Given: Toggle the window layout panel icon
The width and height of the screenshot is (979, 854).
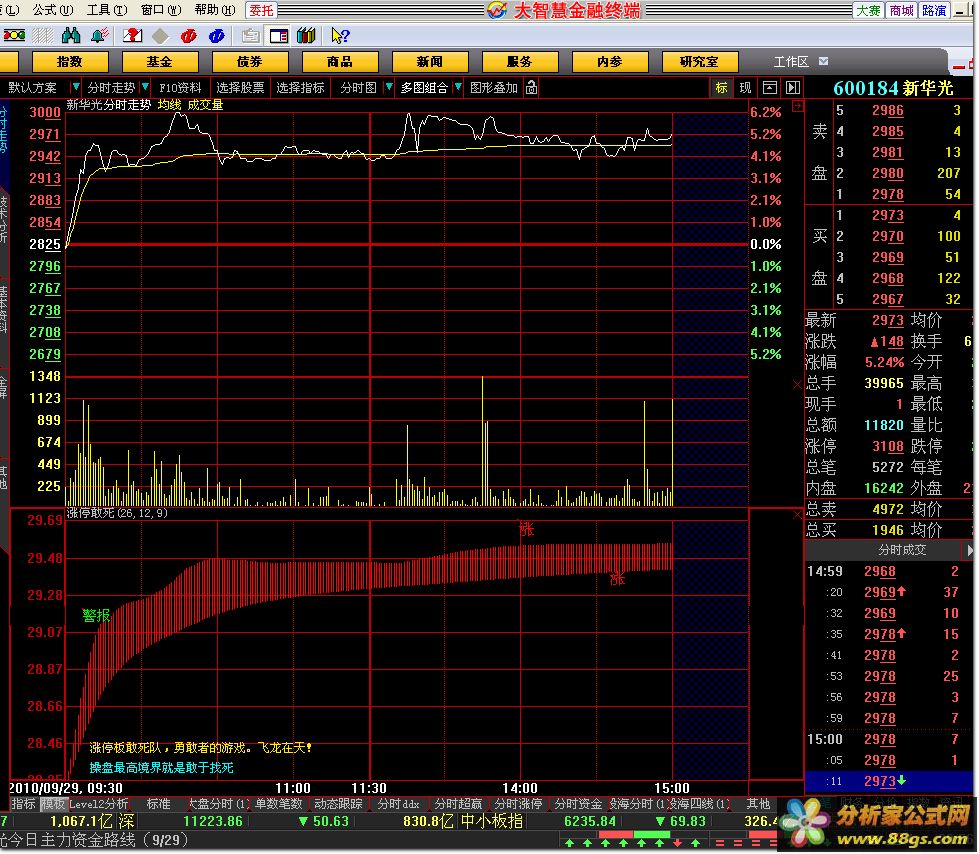Looking at the screenshot, I should [x=278, y=36].
